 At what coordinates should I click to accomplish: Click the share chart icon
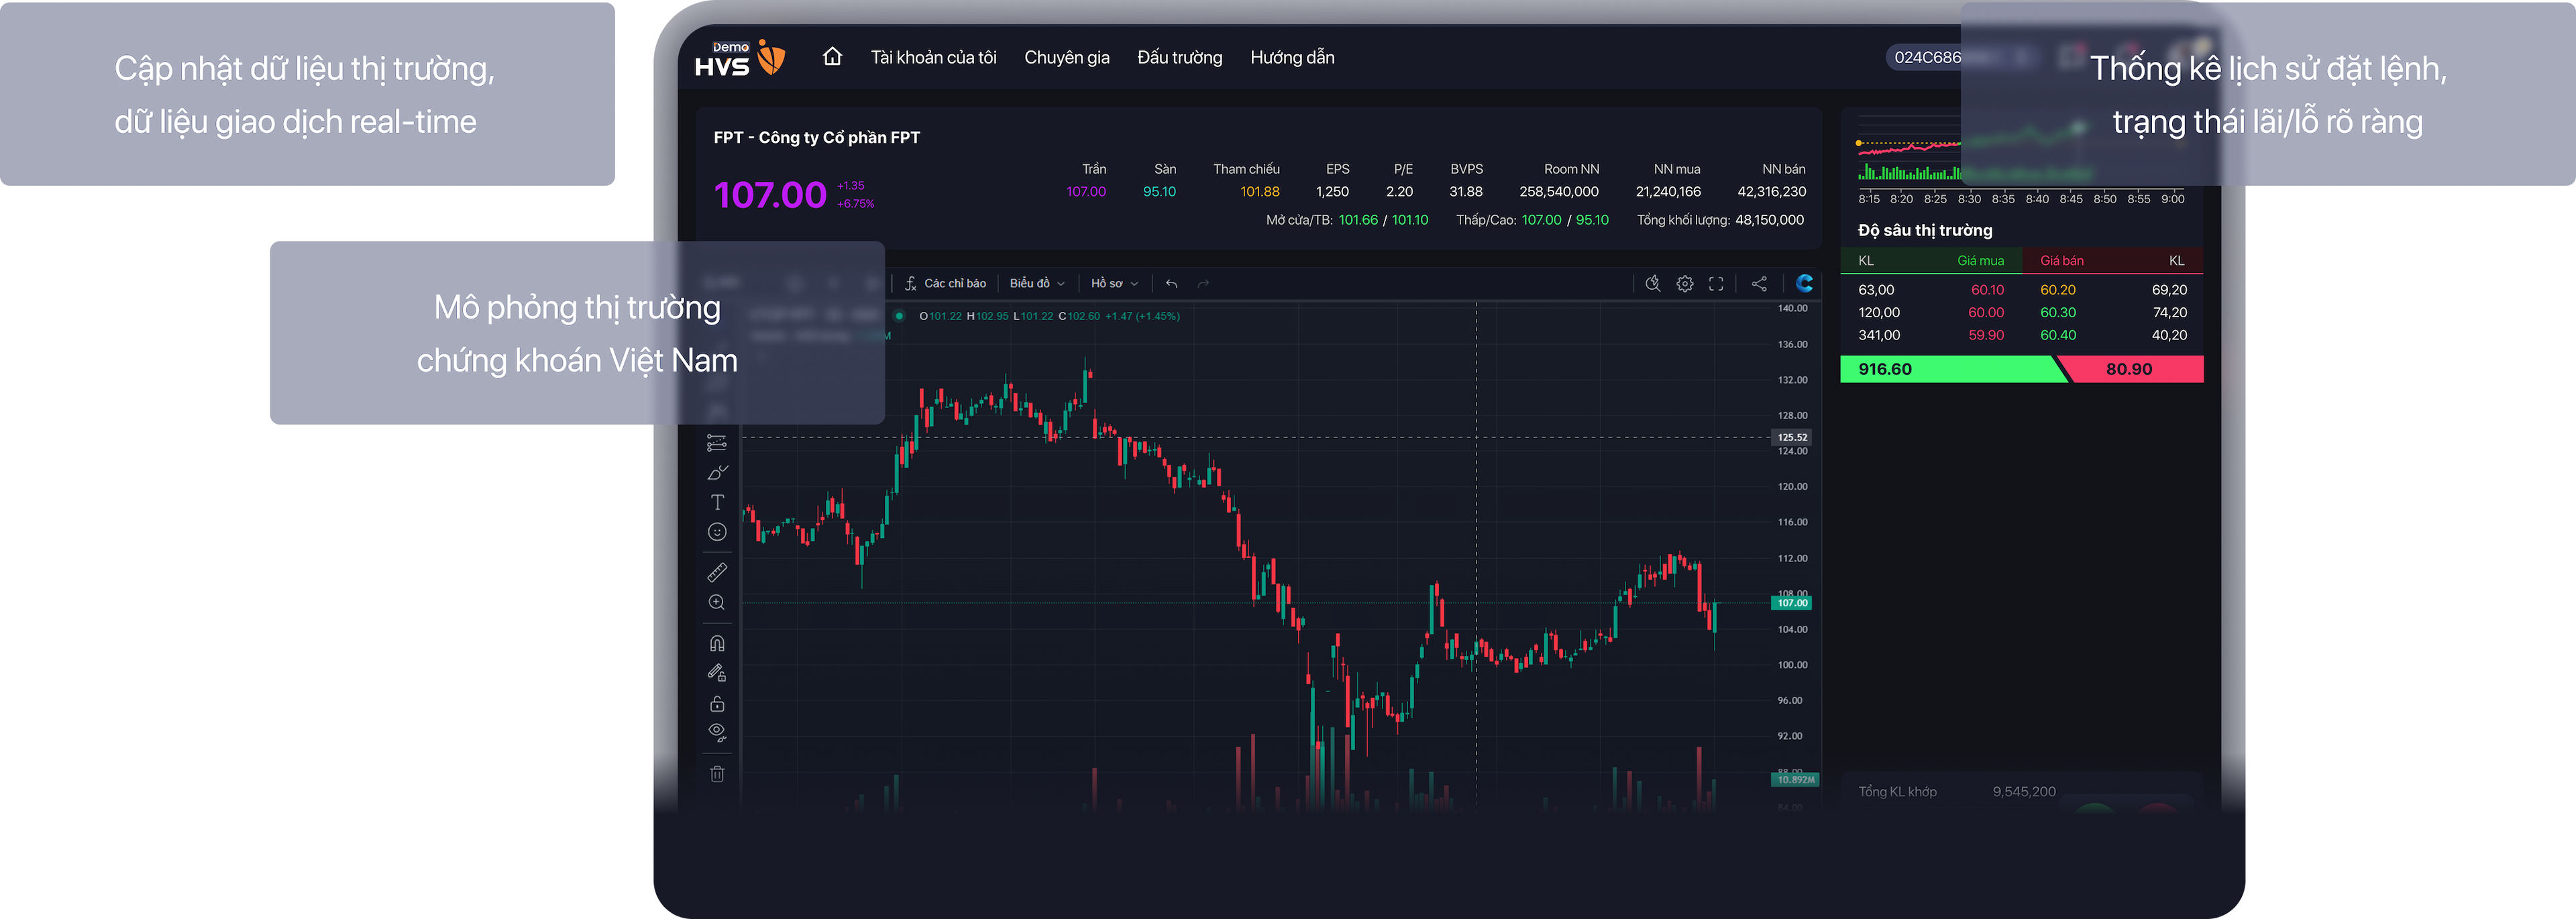point(1759,284)
